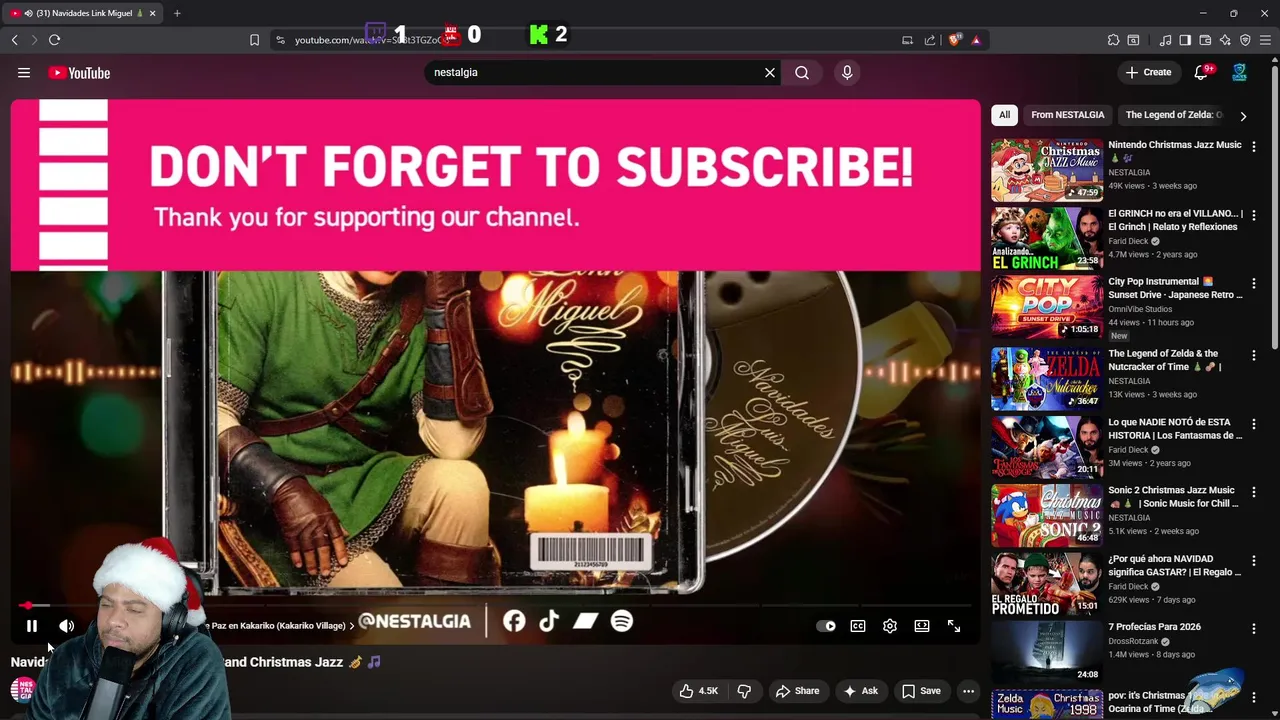Click the browser share page icon
The width and height of the screenshot is (1280, 720).
click(930, 40)
